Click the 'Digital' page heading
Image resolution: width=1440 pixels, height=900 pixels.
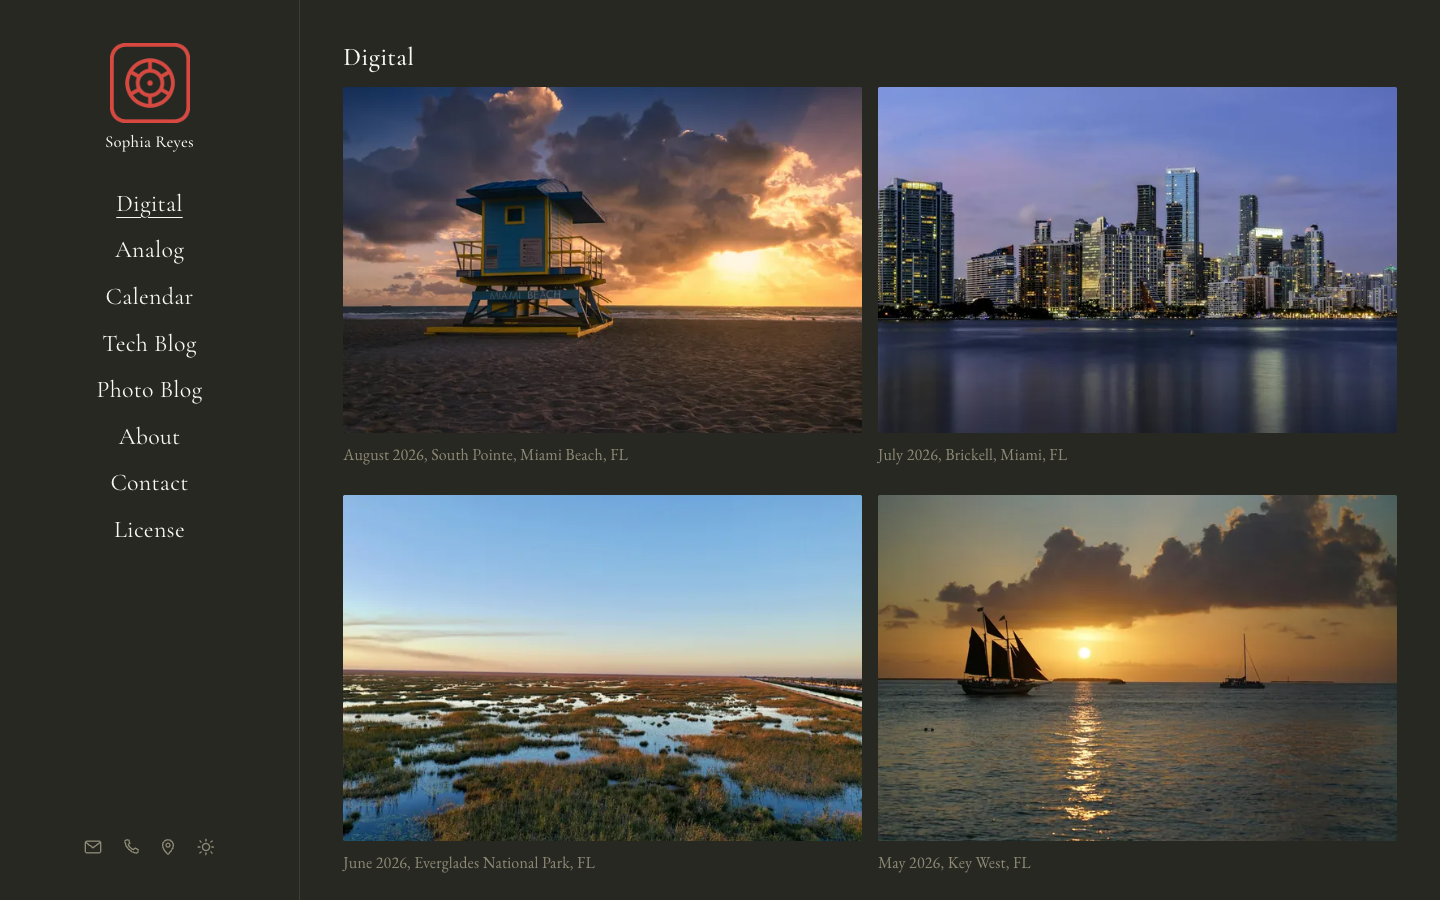[378, 58]
